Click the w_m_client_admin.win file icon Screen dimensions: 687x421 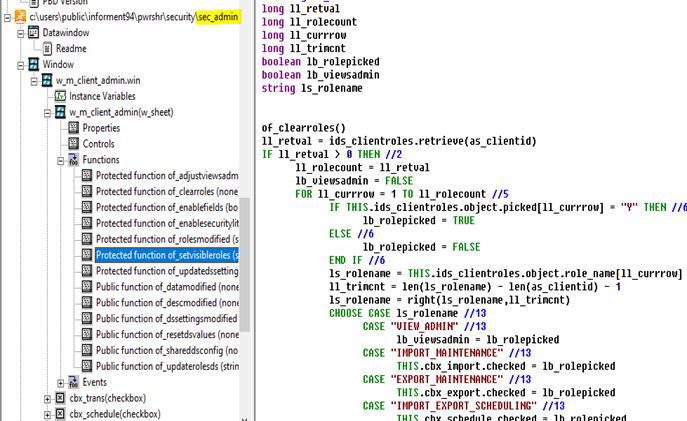[x=46, y=81]
